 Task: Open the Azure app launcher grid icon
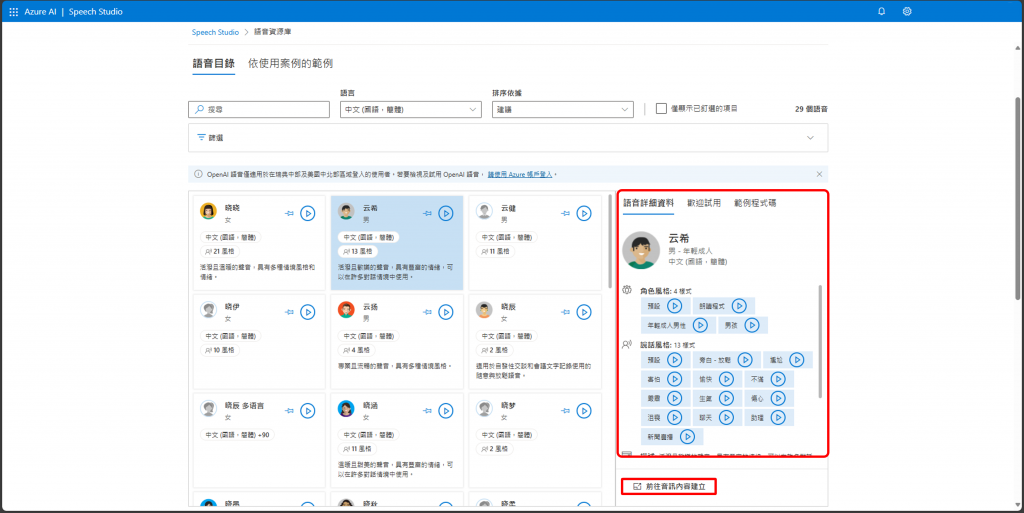click(x=13, y=12)
